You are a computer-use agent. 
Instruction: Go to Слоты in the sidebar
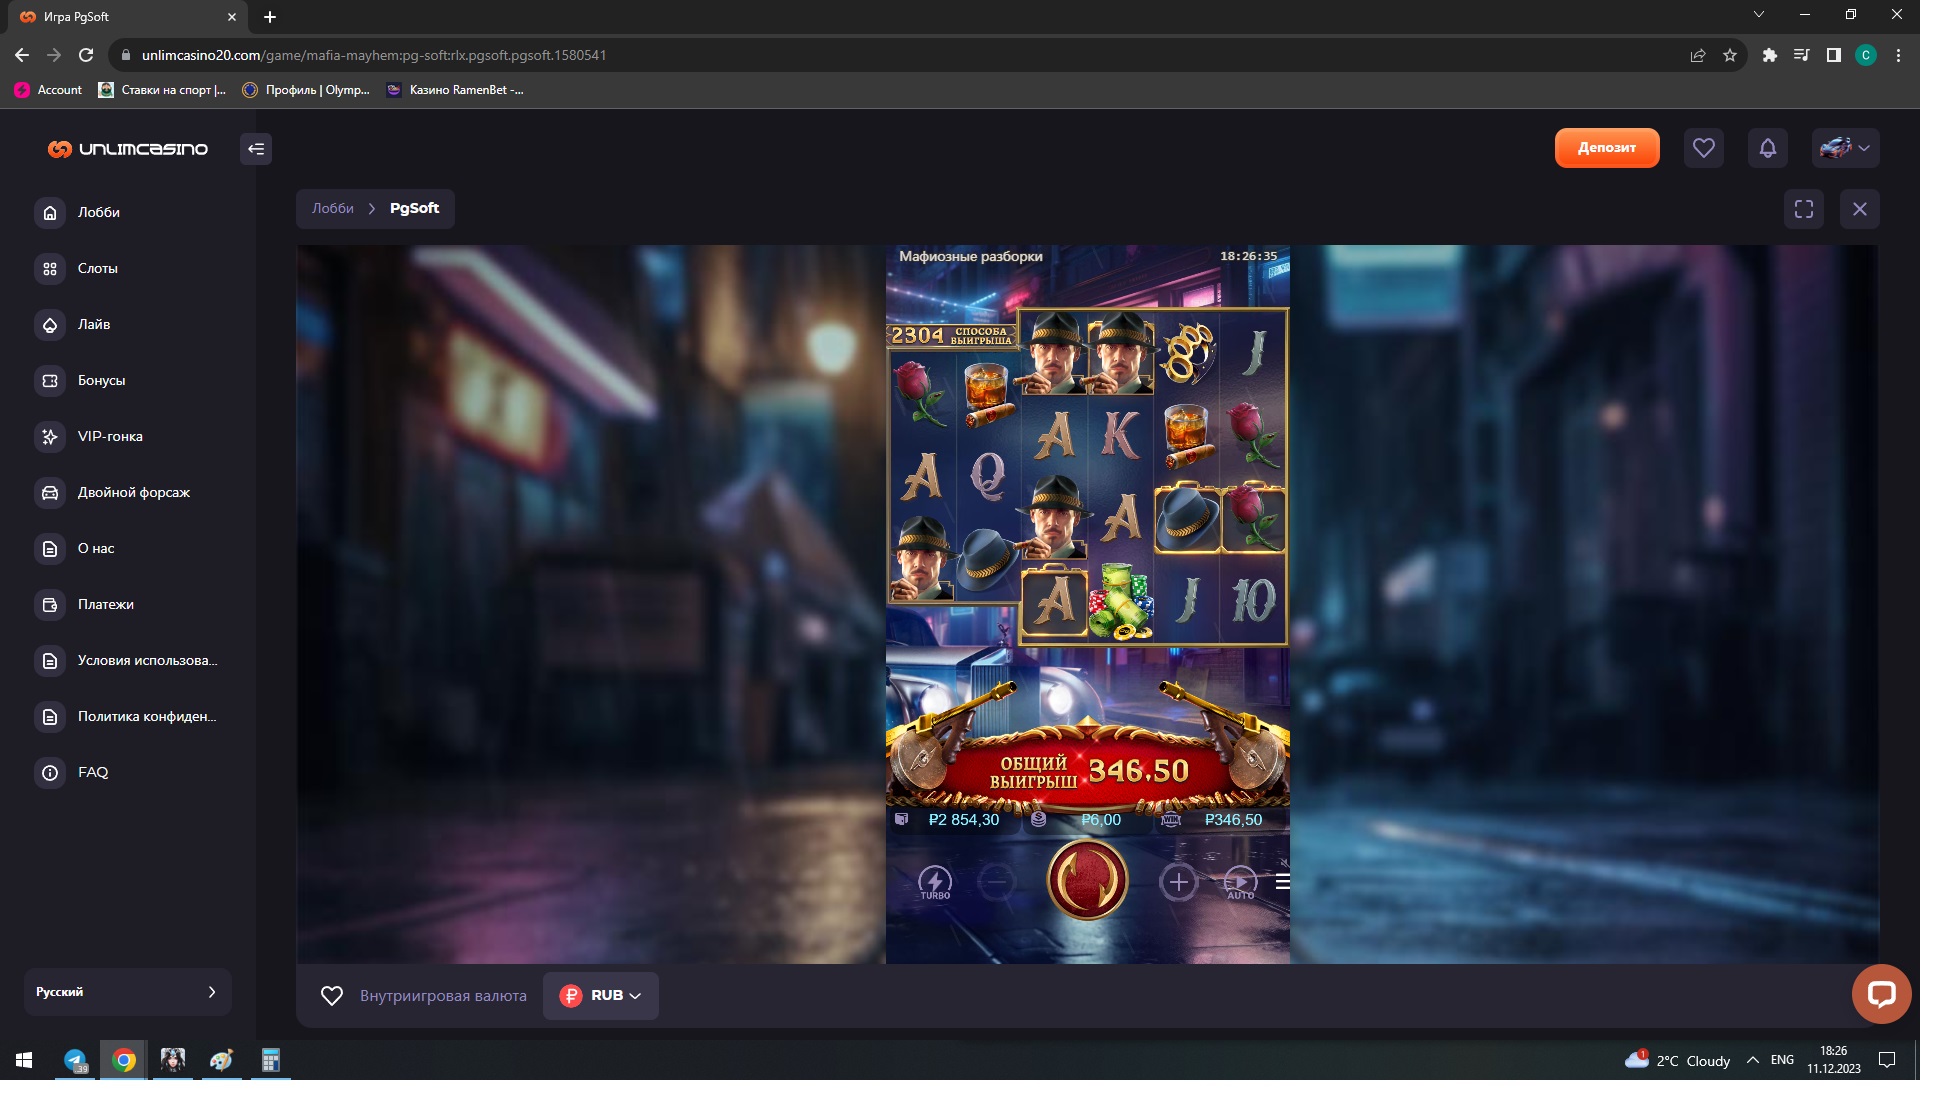[x=97, y=268]
